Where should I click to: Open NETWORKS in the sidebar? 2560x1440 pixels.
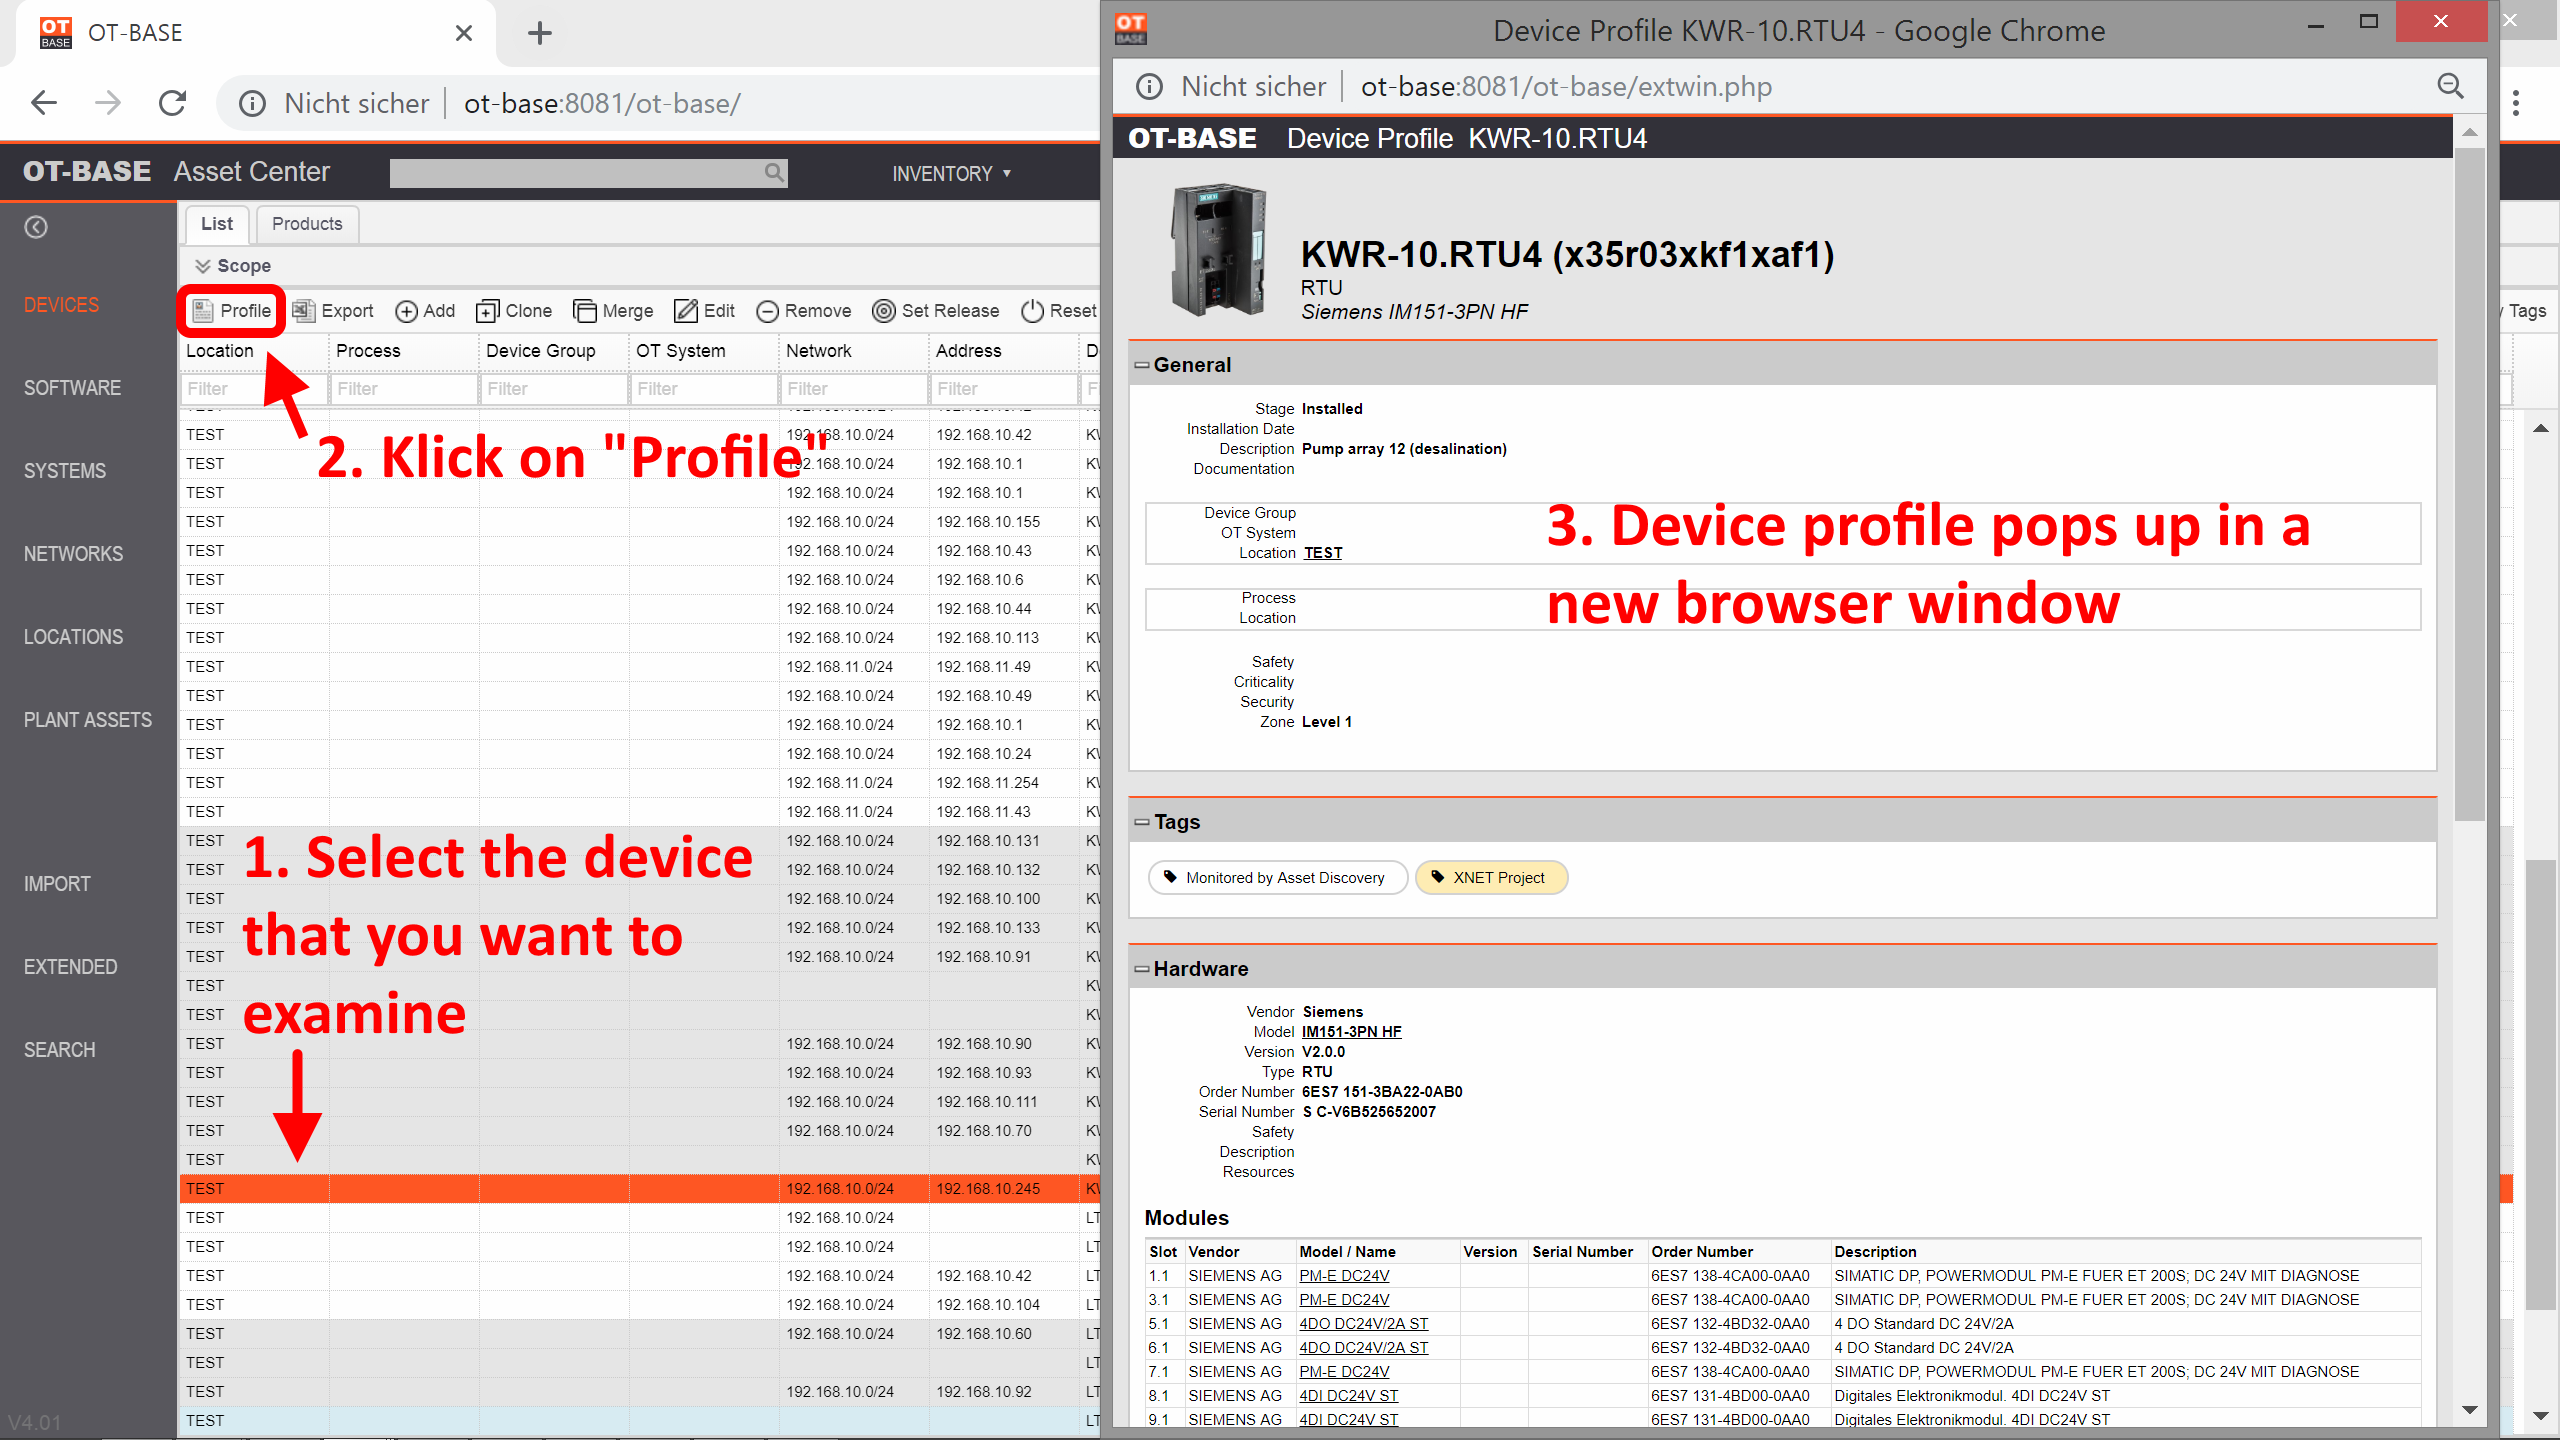tap(73, 554)
